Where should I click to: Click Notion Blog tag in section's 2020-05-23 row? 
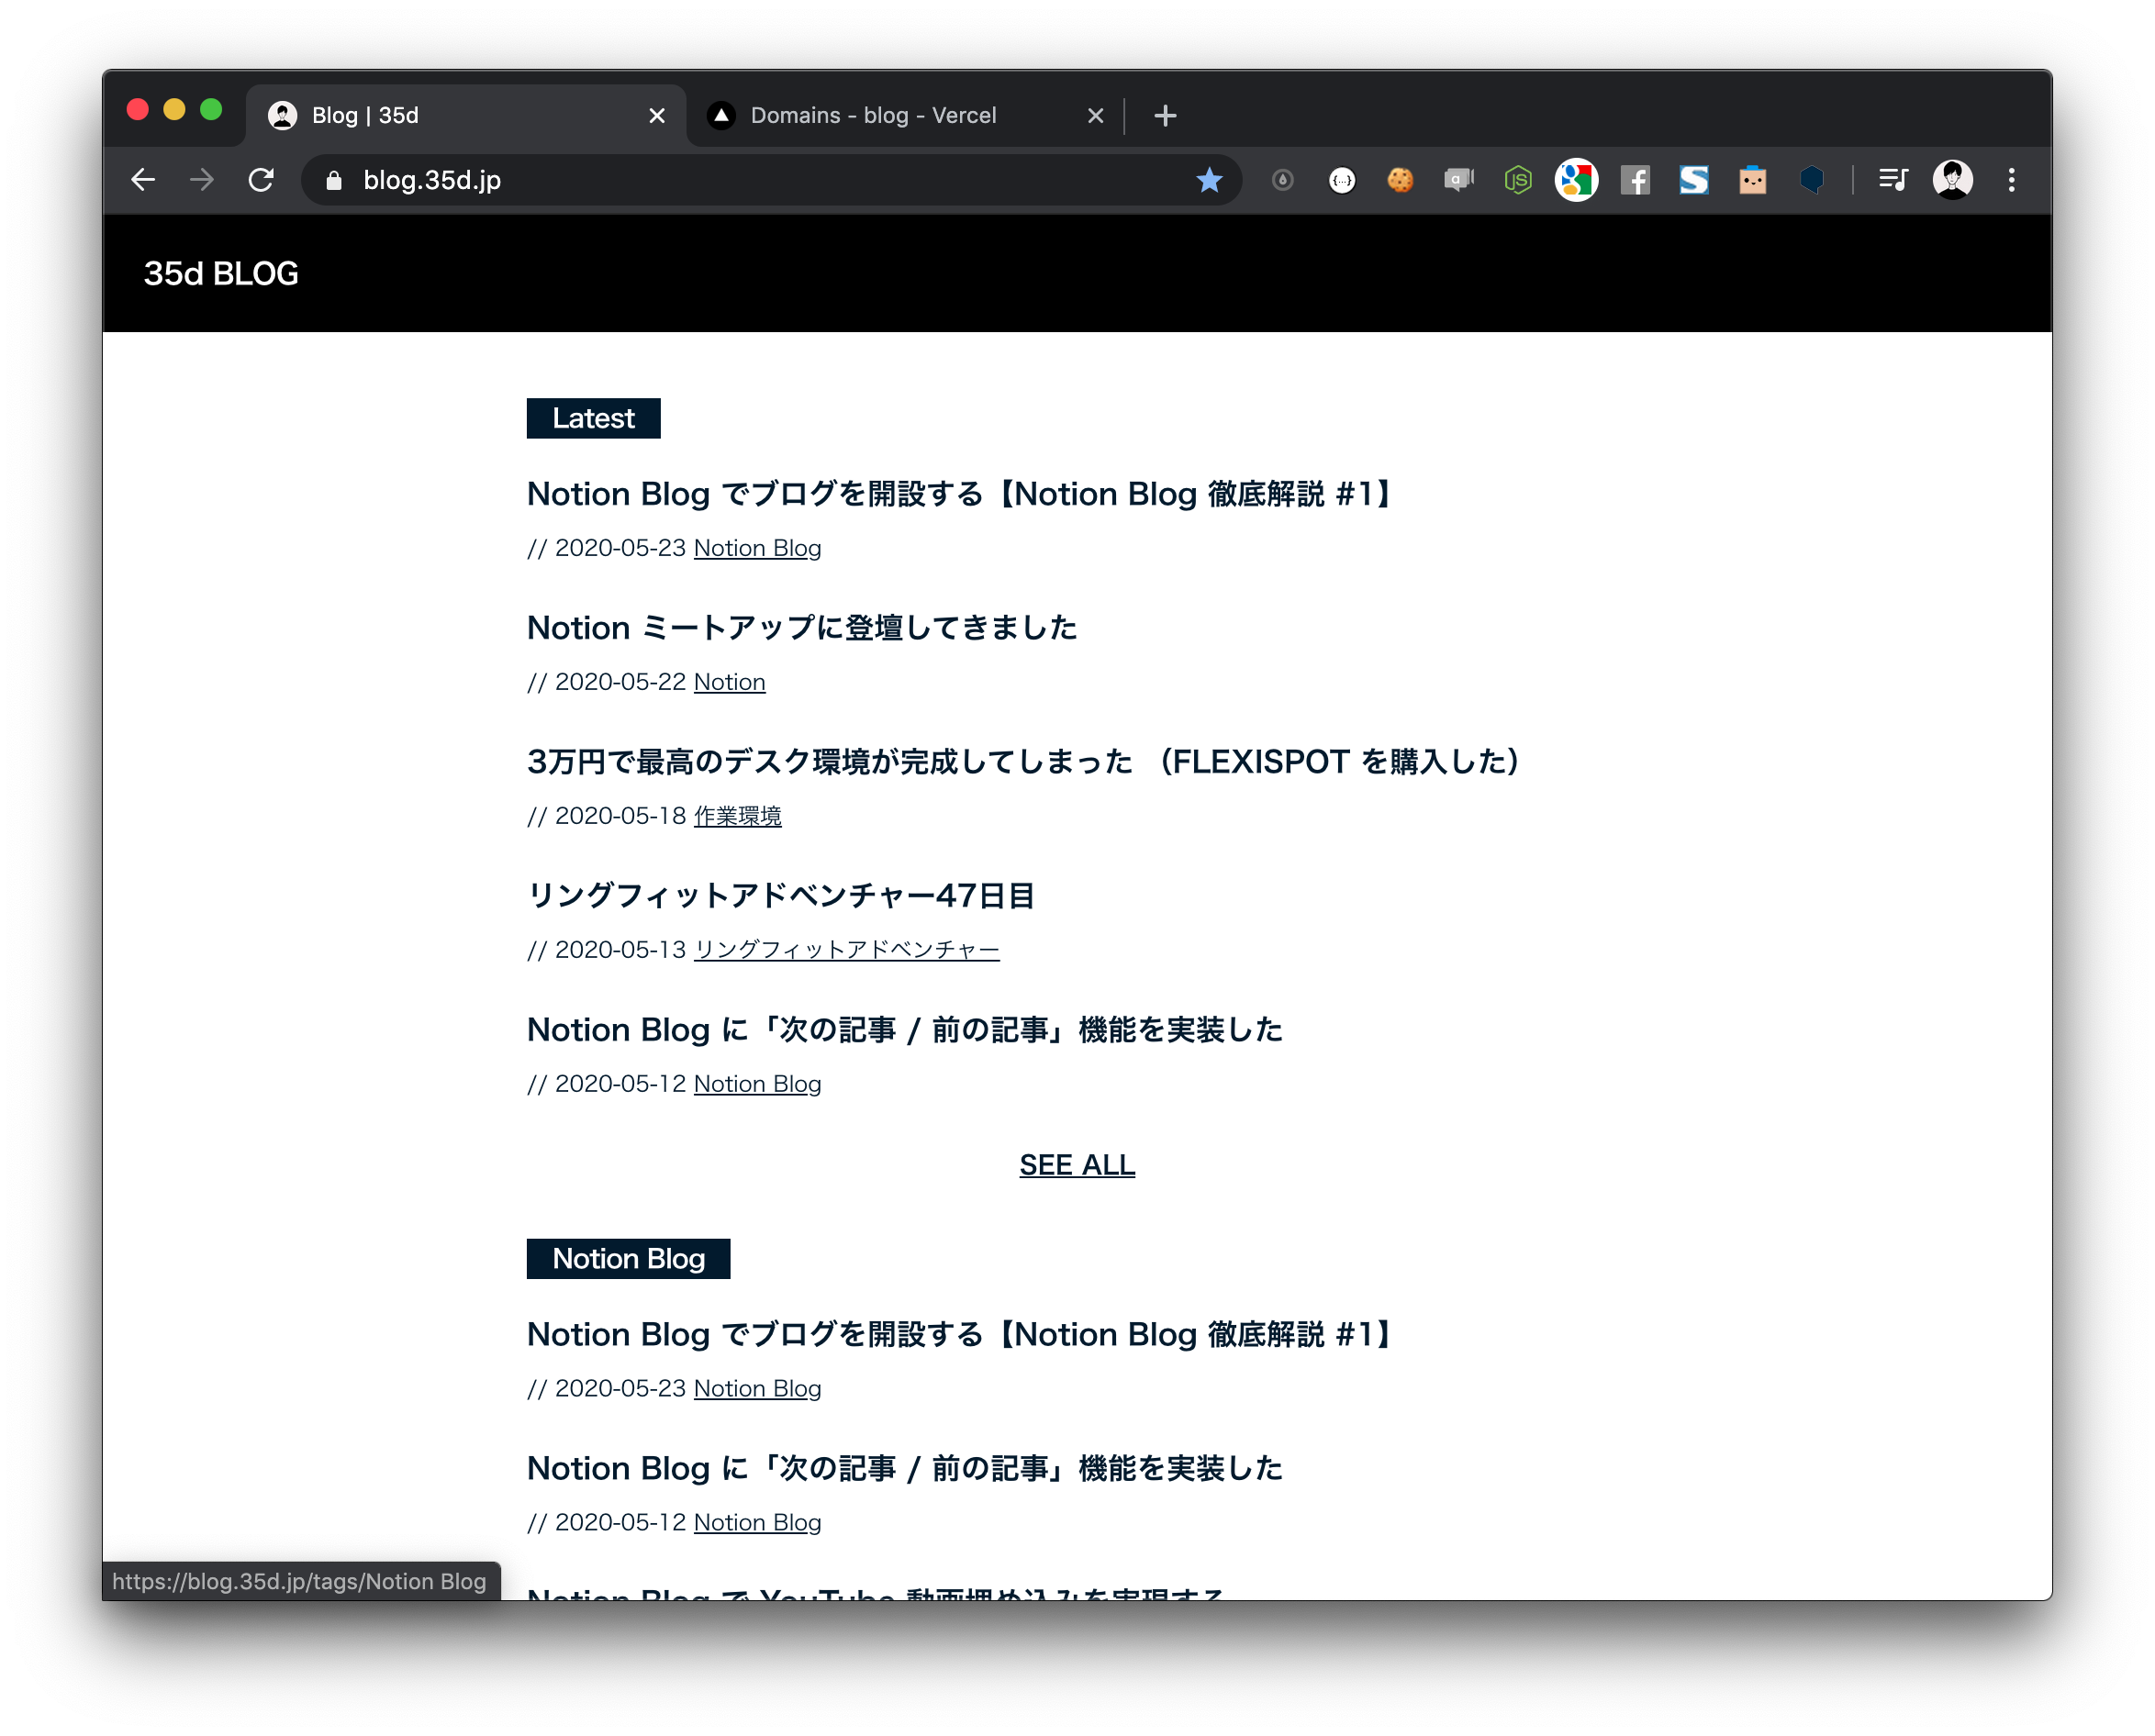coord(757,1388)
